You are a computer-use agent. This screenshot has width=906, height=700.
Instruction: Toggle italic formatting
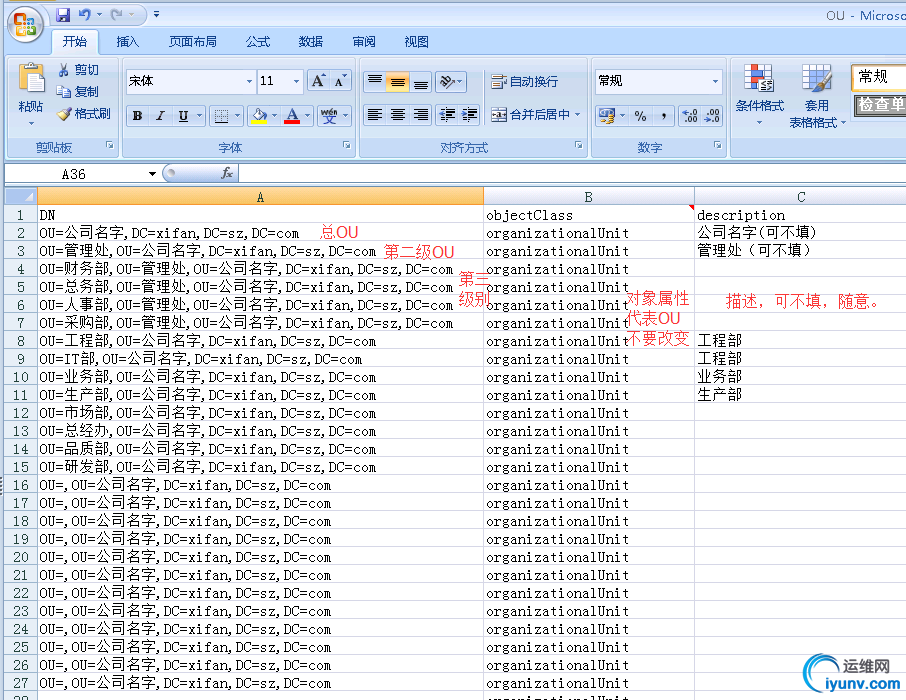tap(160, 116)
